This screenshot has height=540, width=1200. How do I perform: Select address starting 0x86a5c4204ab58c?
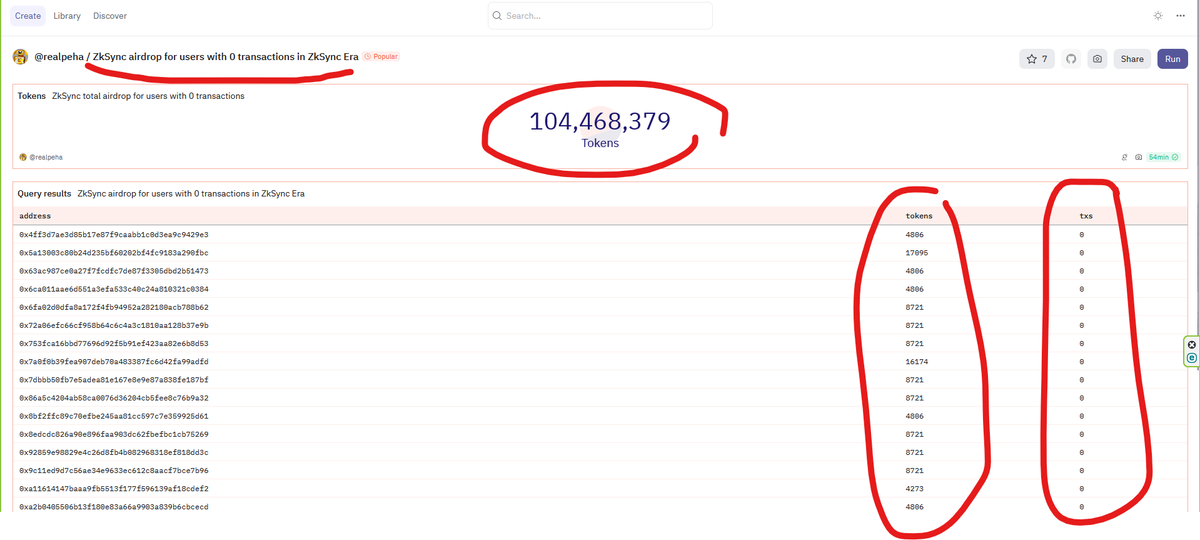tap(114, 398)
